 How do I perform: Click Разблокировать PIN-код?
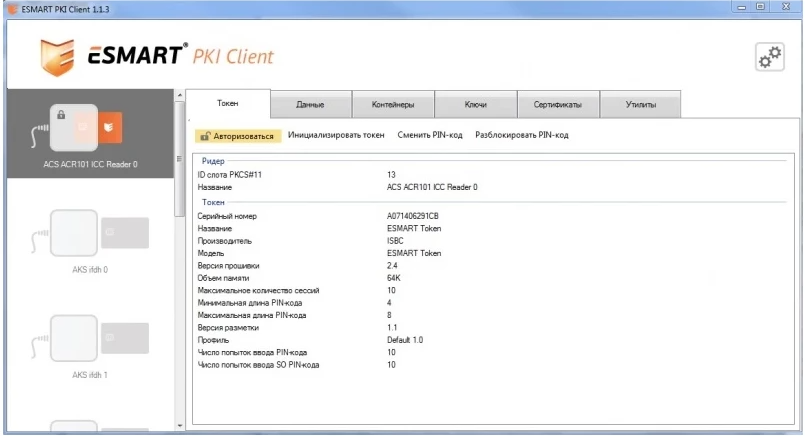click(x=522, y=135)
